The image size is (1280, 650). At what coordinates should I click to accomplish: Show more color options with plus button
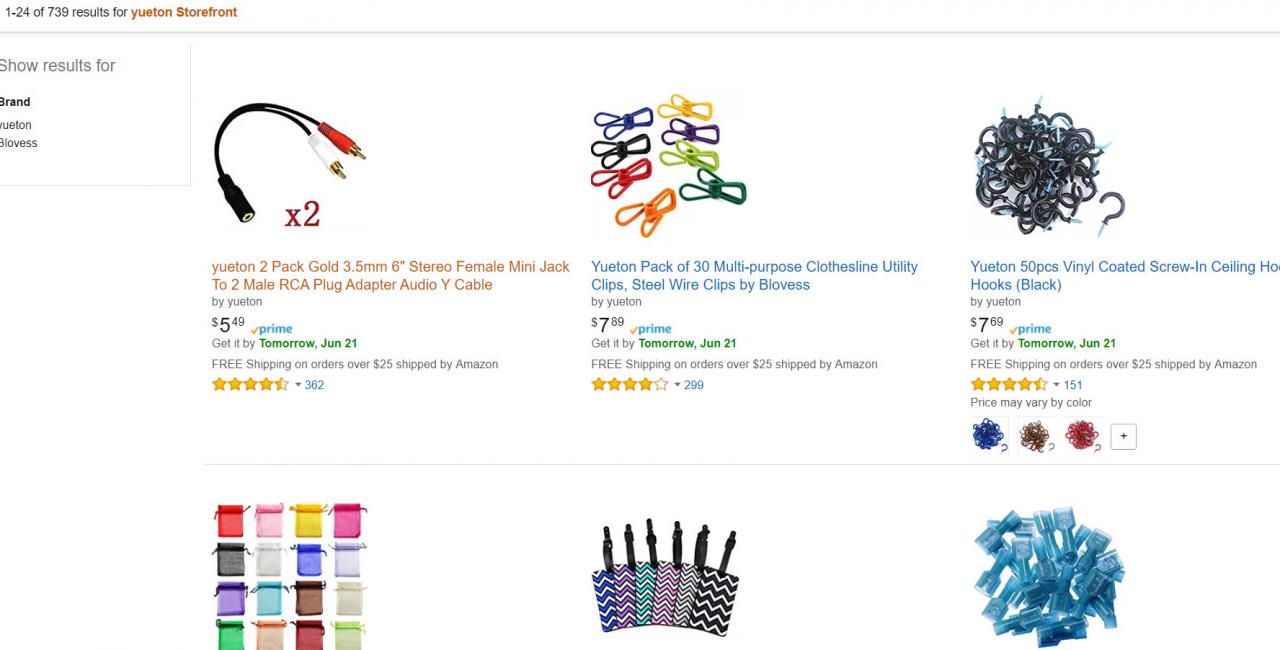coord(1123,437)
